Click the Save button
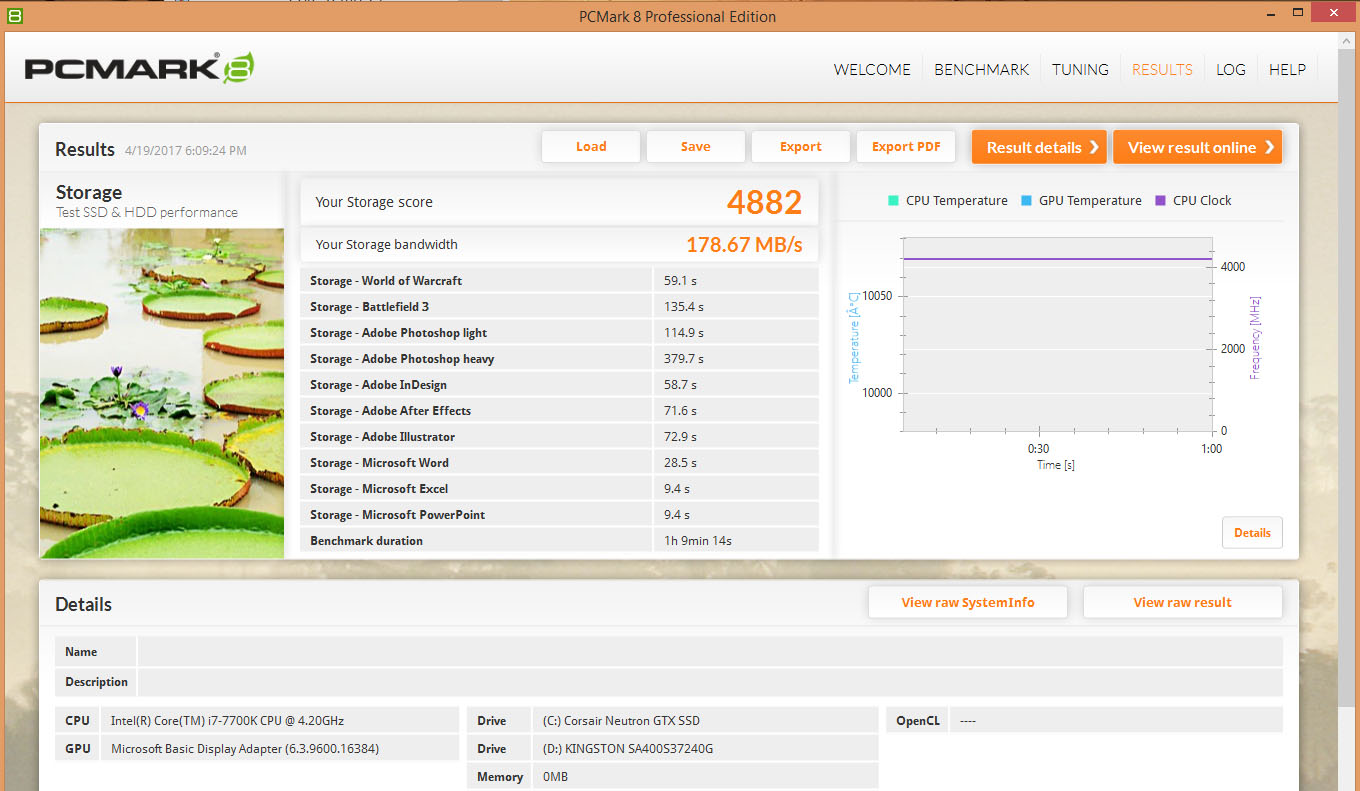Image resolution: width=1360 pixels, height=791 pixels. [696, 146]
